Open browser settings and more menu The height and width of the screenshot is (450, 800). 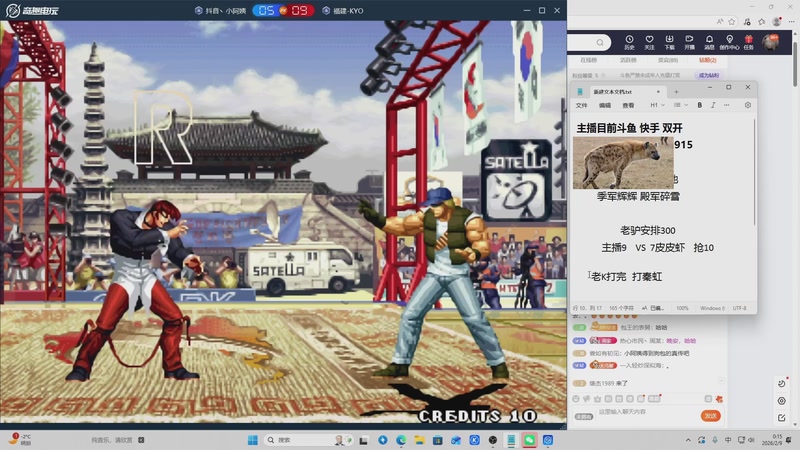pos(791,21)
